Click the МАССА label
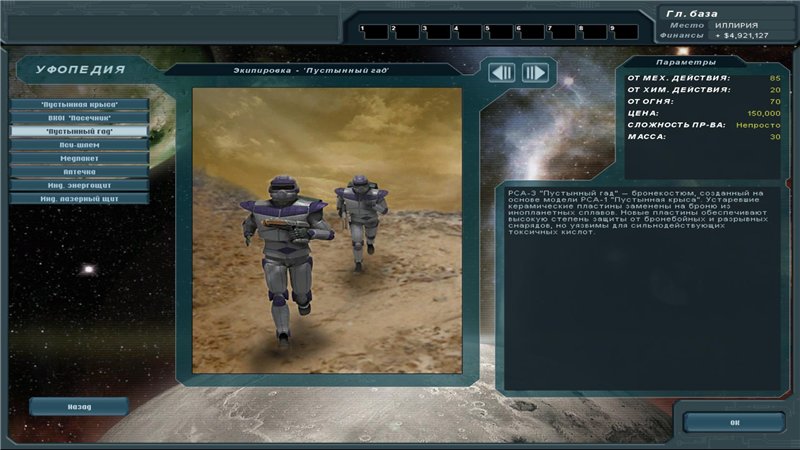This screenshot has width=800, height=450. tap(646, 137)
